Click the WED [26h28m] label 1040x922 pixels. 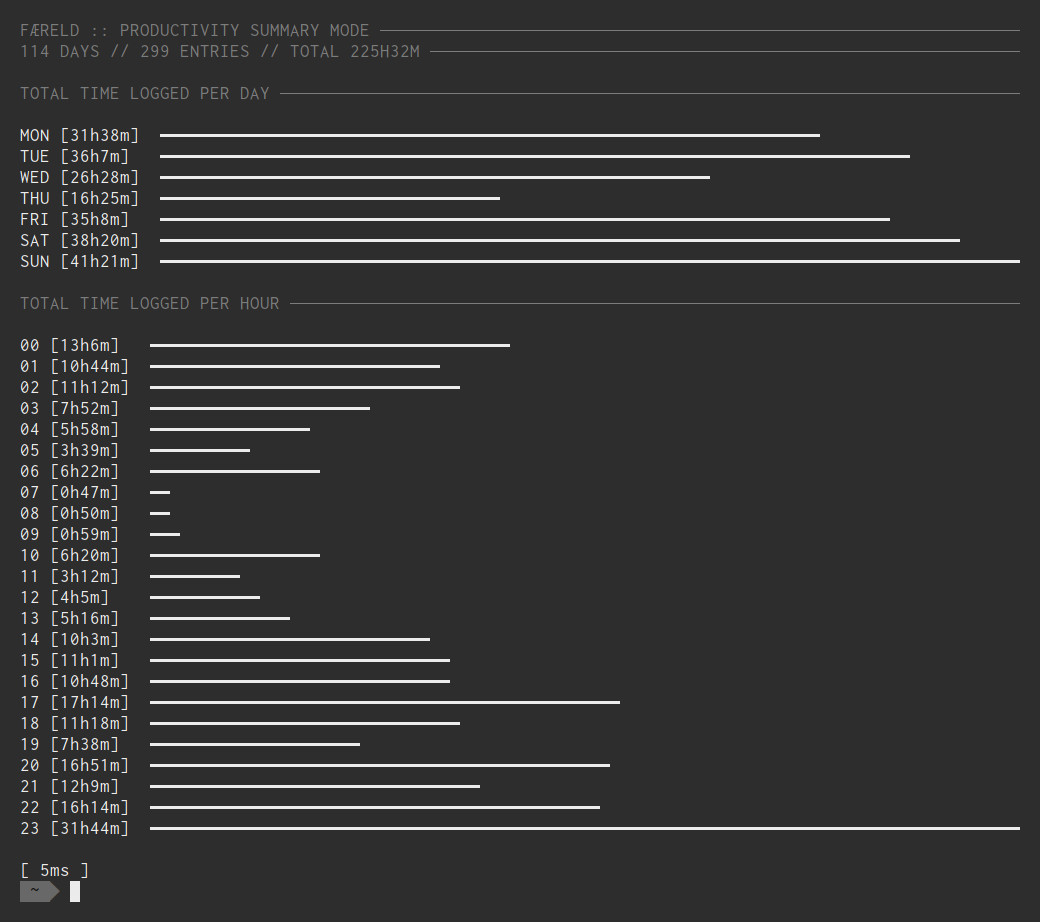(x=80, y=178)
